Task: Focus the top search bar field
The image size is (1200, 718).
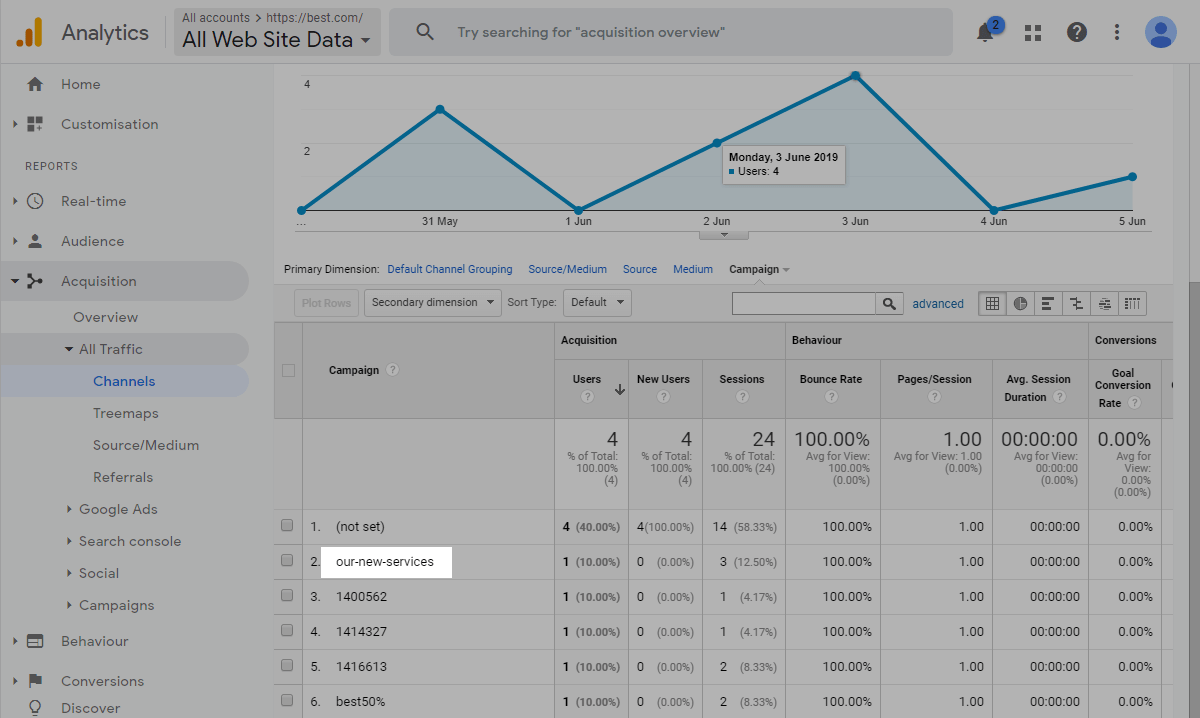Action: [x=671, y=32]
